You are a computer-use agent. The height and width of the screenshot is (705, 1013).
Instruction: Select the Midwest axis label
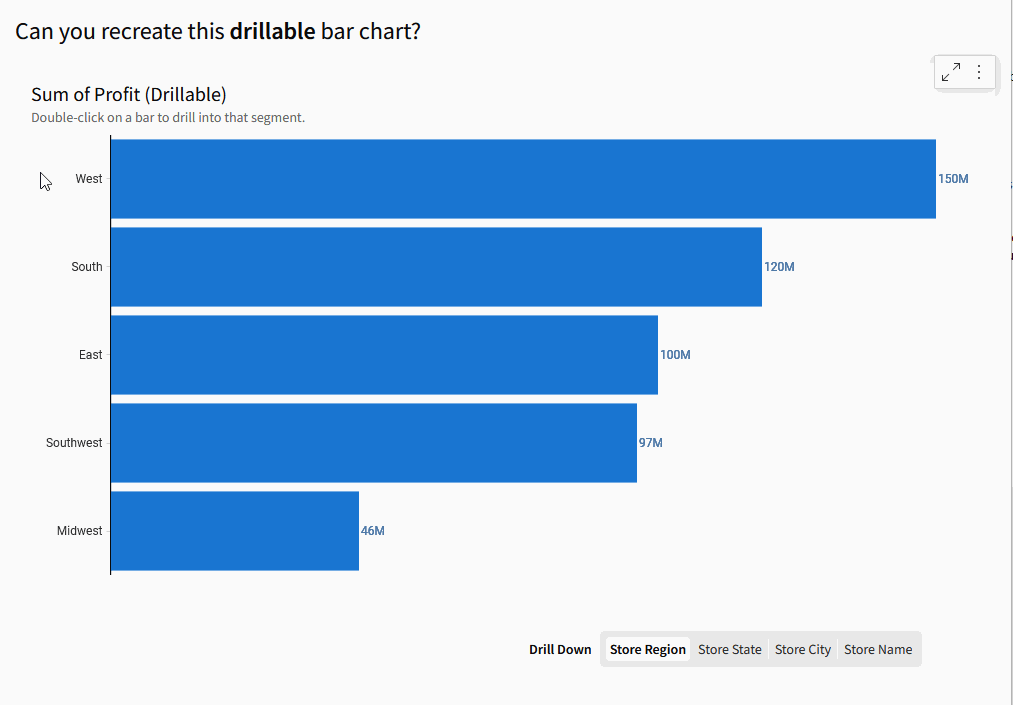(x=79, y=531)
